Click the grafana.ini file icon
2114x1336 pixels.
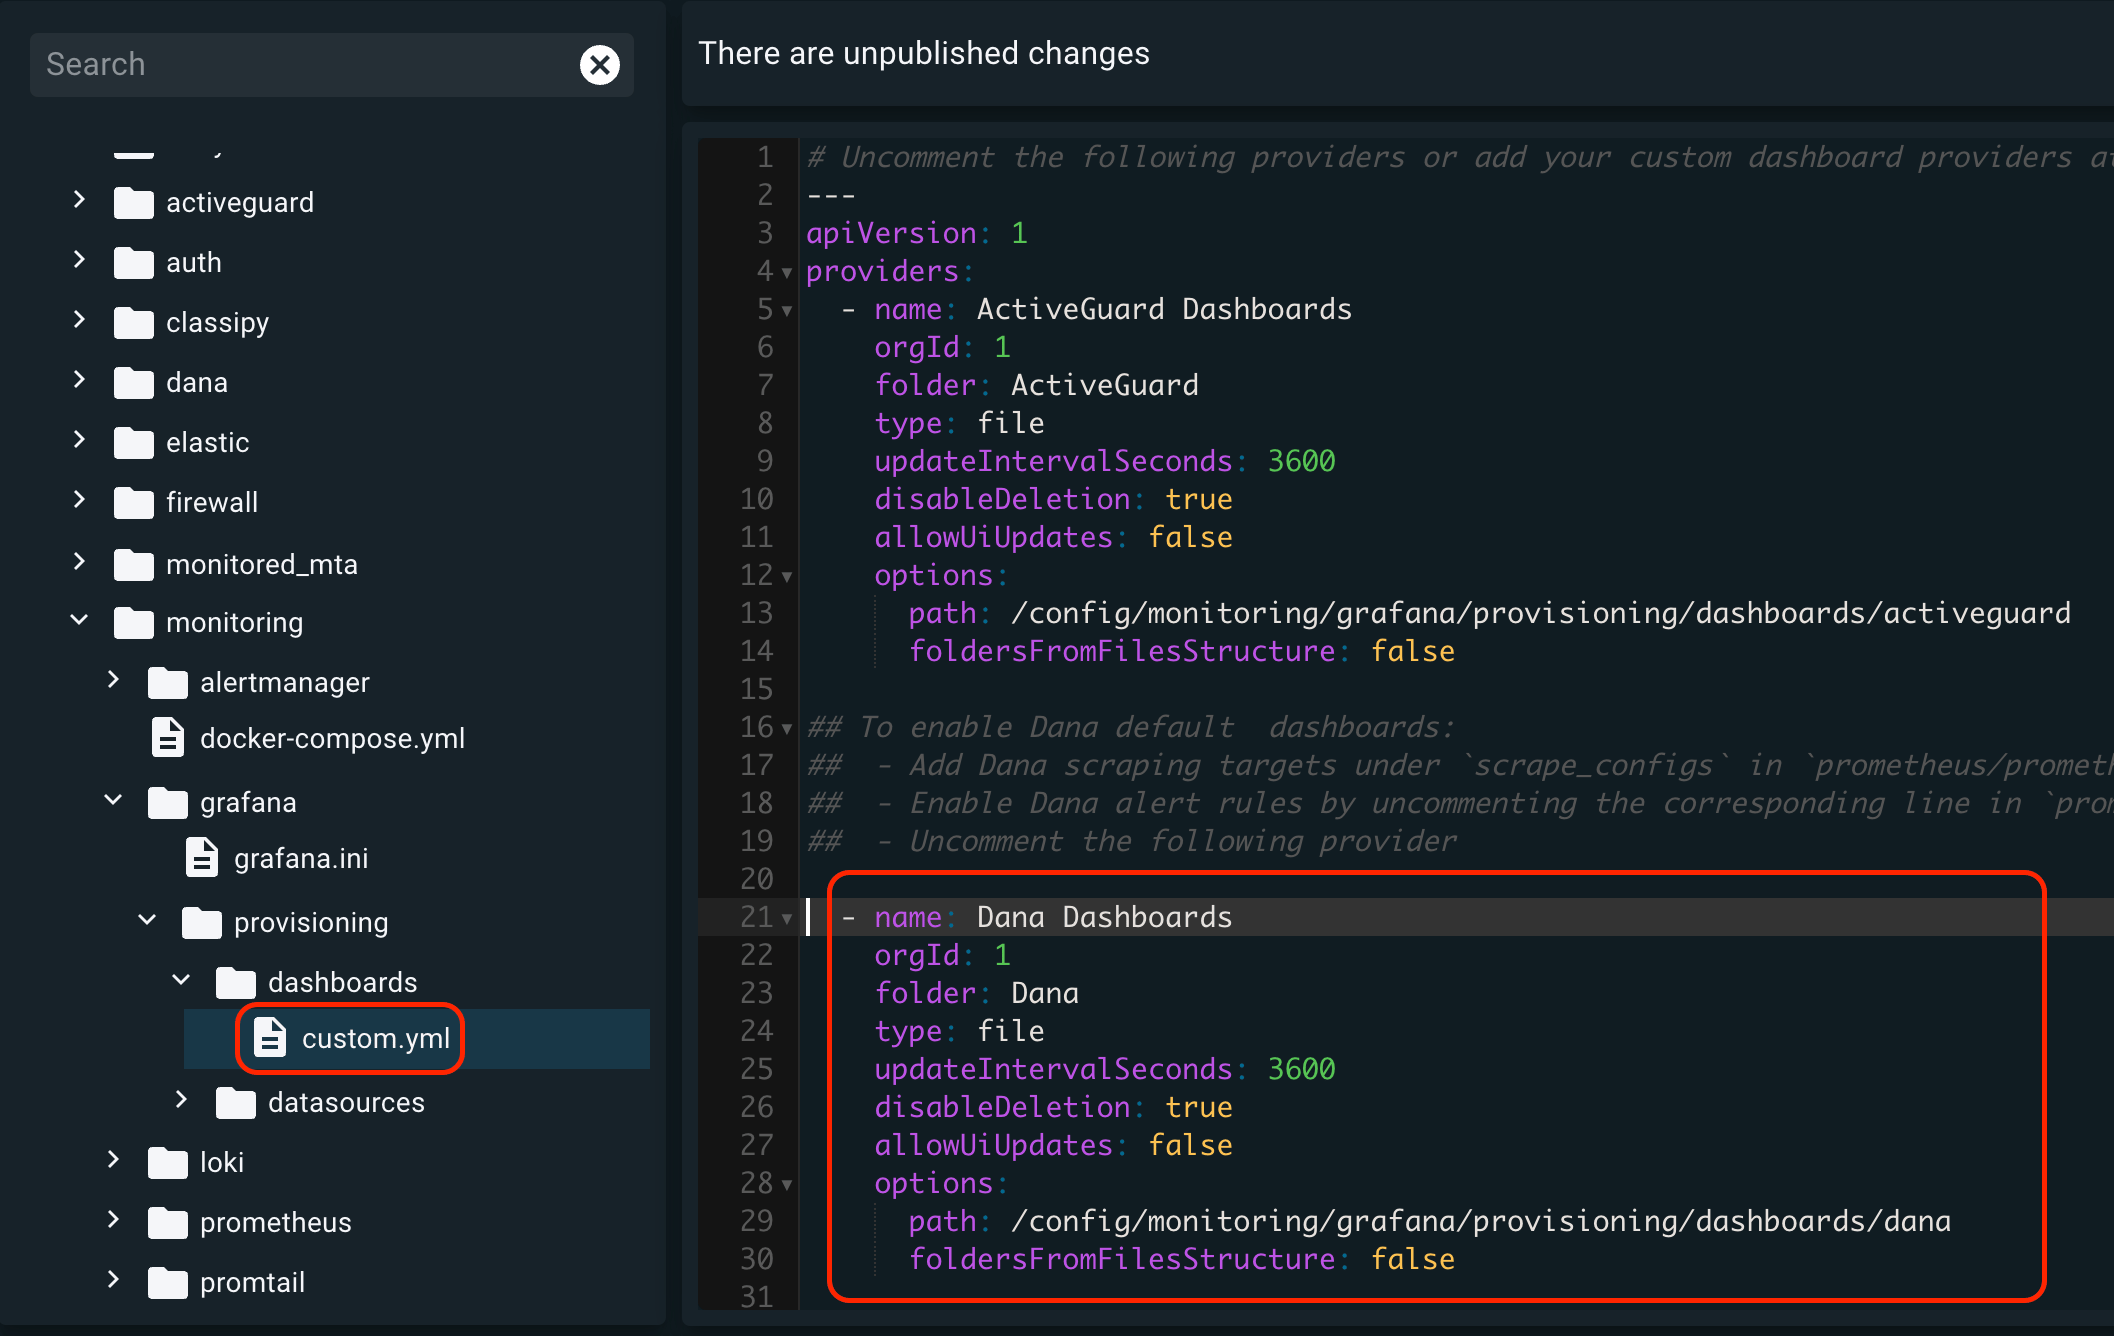202,858
